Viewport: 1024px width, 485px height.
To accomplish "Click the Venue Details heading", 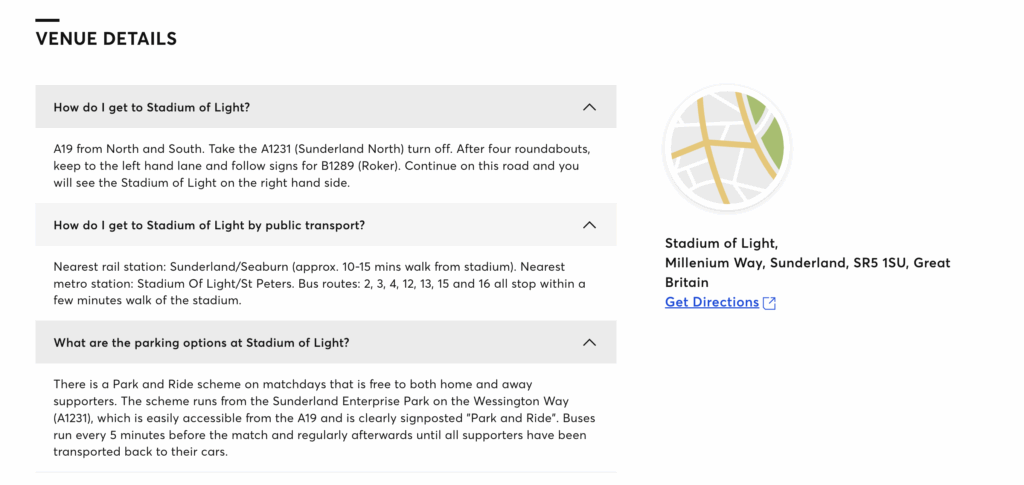I will pos(106,39).
